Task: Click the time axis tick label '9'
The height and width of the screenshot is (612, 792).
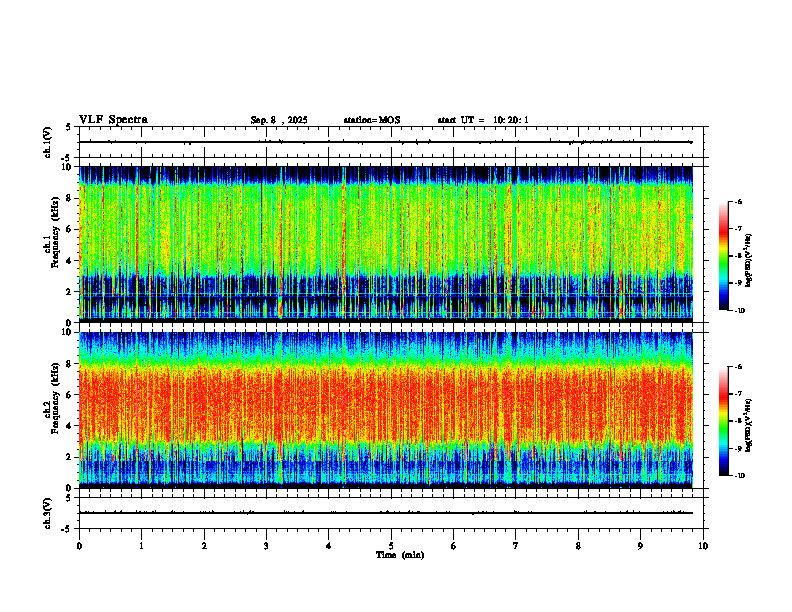Action: (x=640, y=546)
